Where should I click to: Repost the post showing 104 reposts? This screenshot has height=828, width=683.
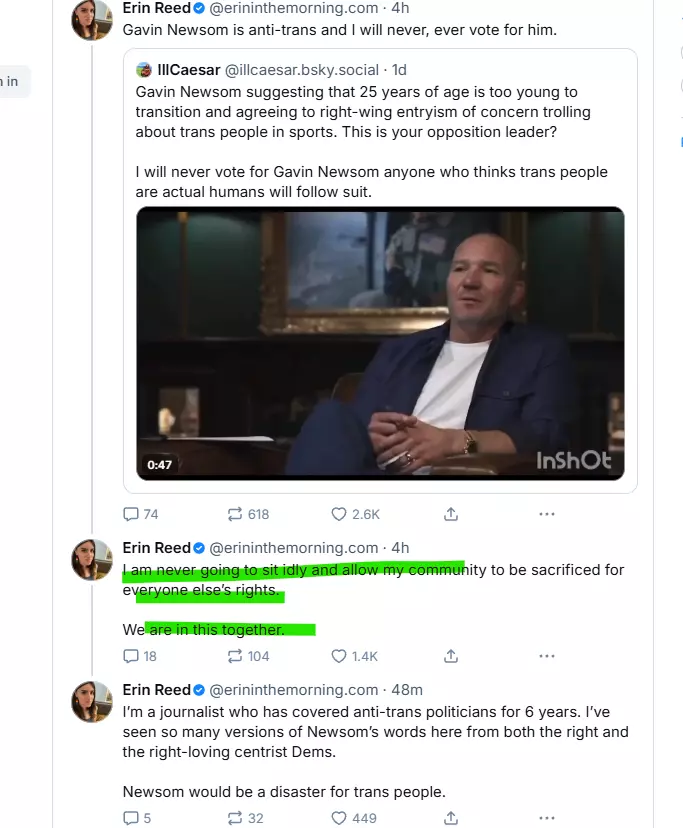(x=236, y=656)
